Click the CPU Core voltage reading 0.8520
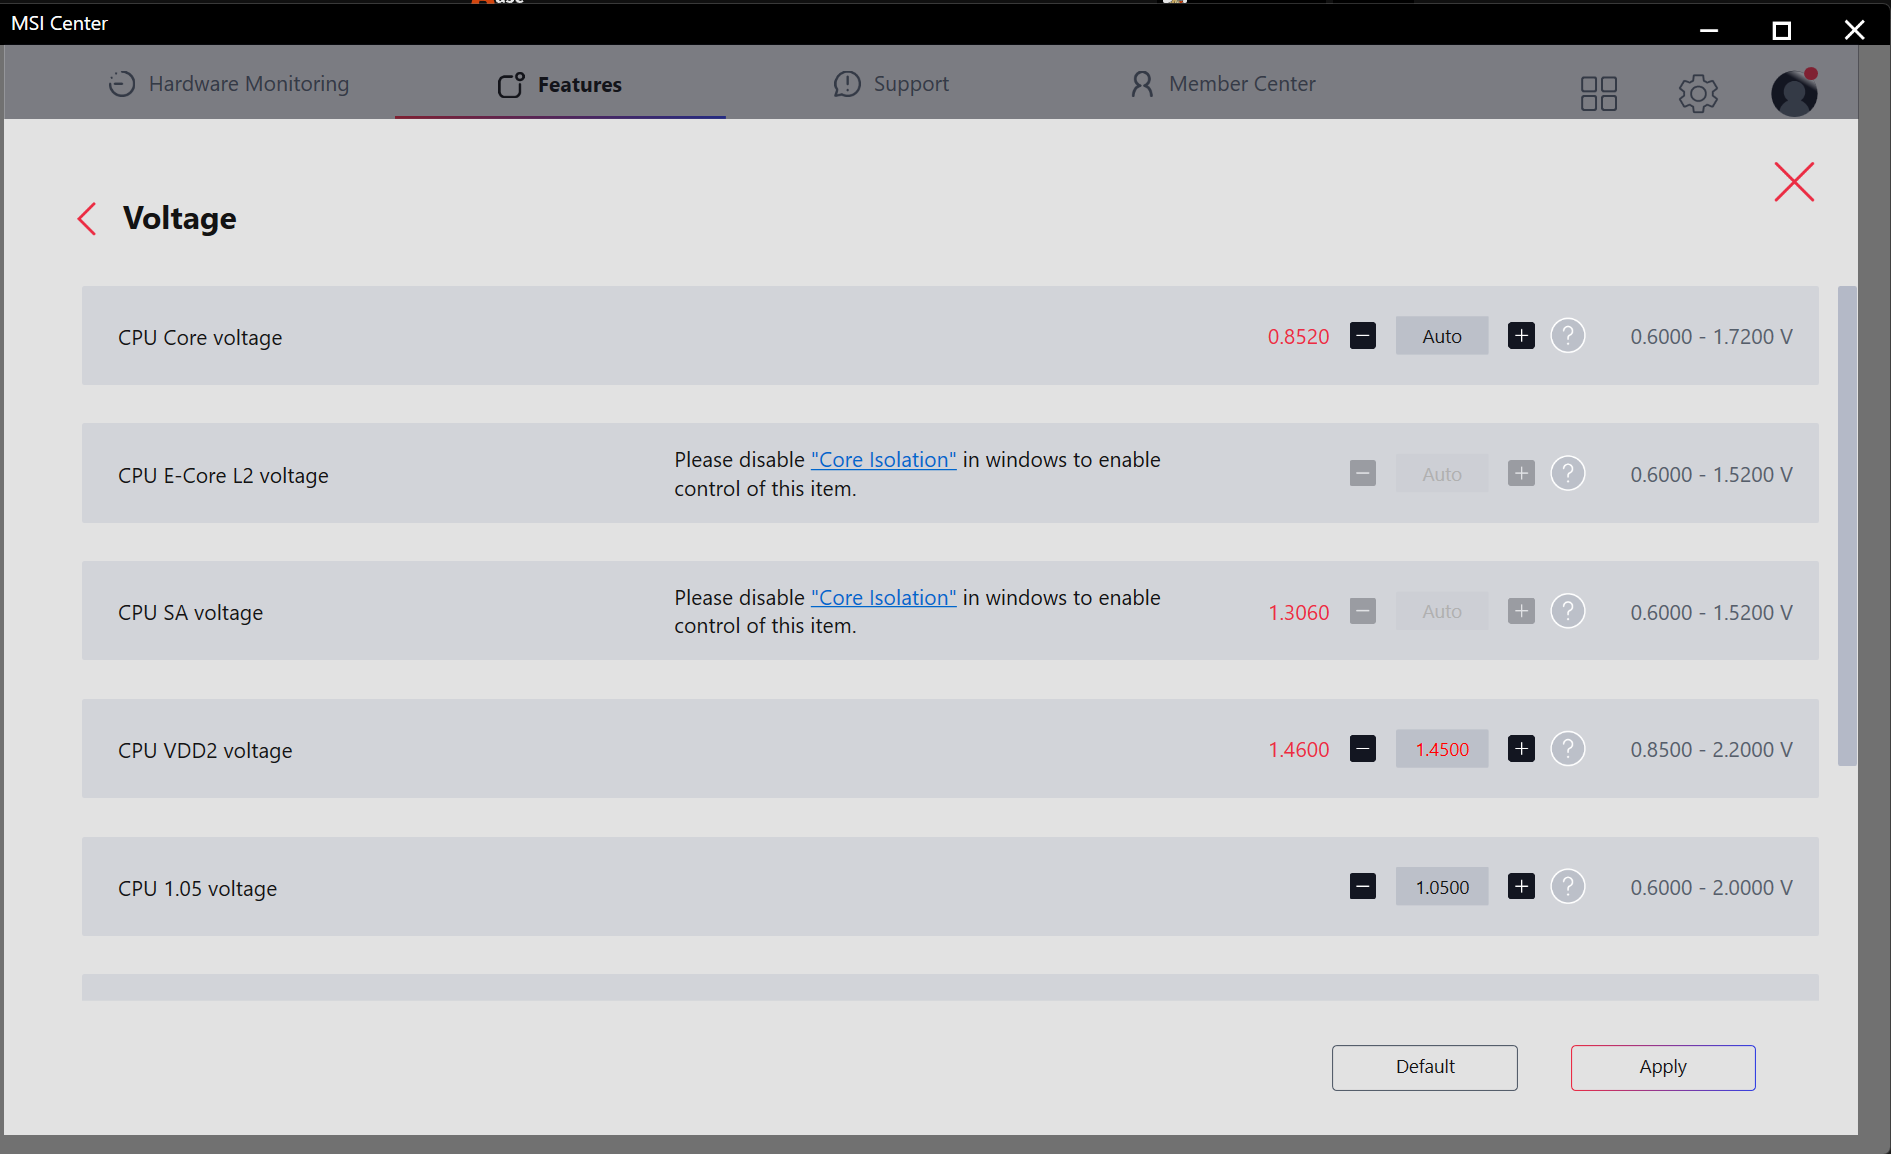 1298,337
